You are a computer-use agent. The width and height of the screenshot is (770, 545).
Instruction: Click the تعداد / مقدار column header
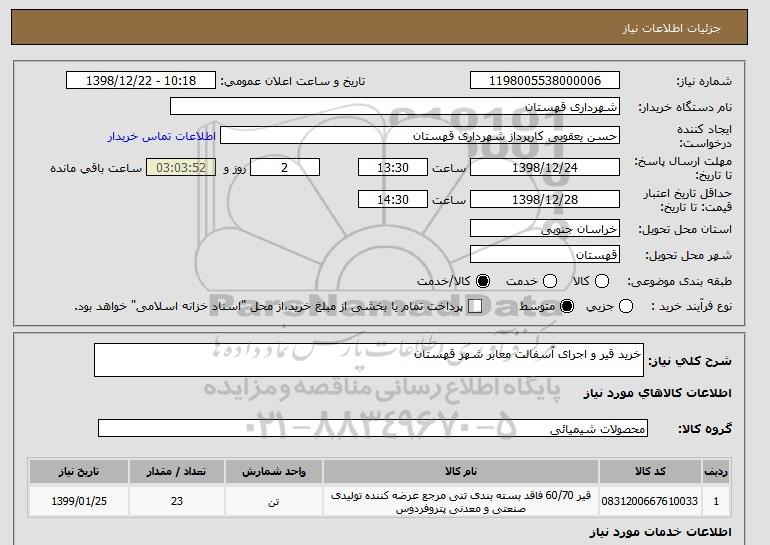coord(177,471)
